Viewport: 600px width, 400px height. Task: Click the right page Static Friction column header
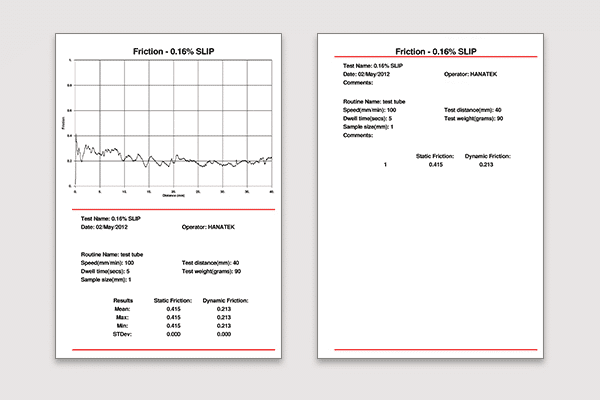coord(435,156)
